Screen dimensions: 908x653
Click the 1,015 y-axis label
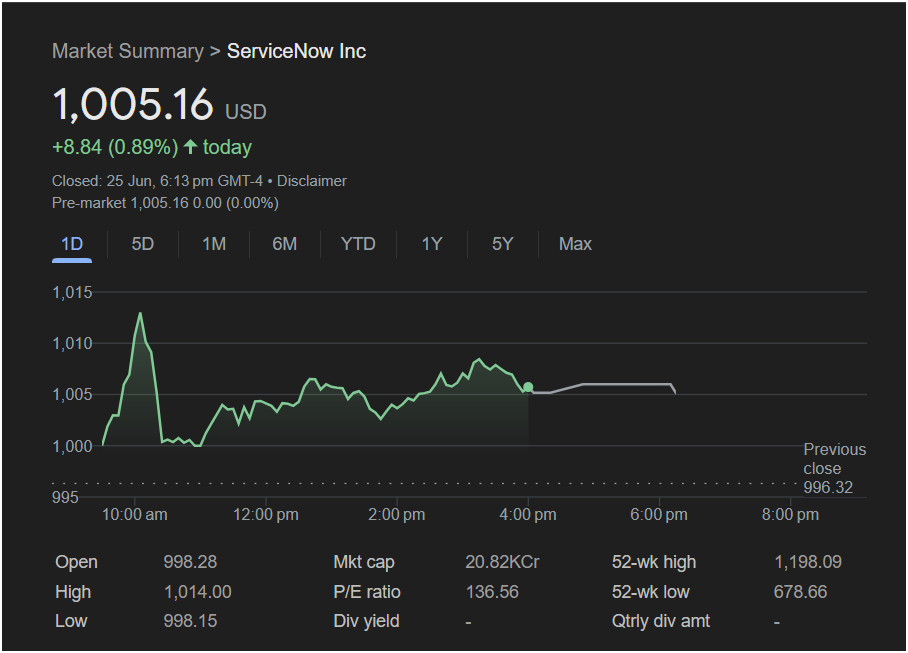point(72,292)
